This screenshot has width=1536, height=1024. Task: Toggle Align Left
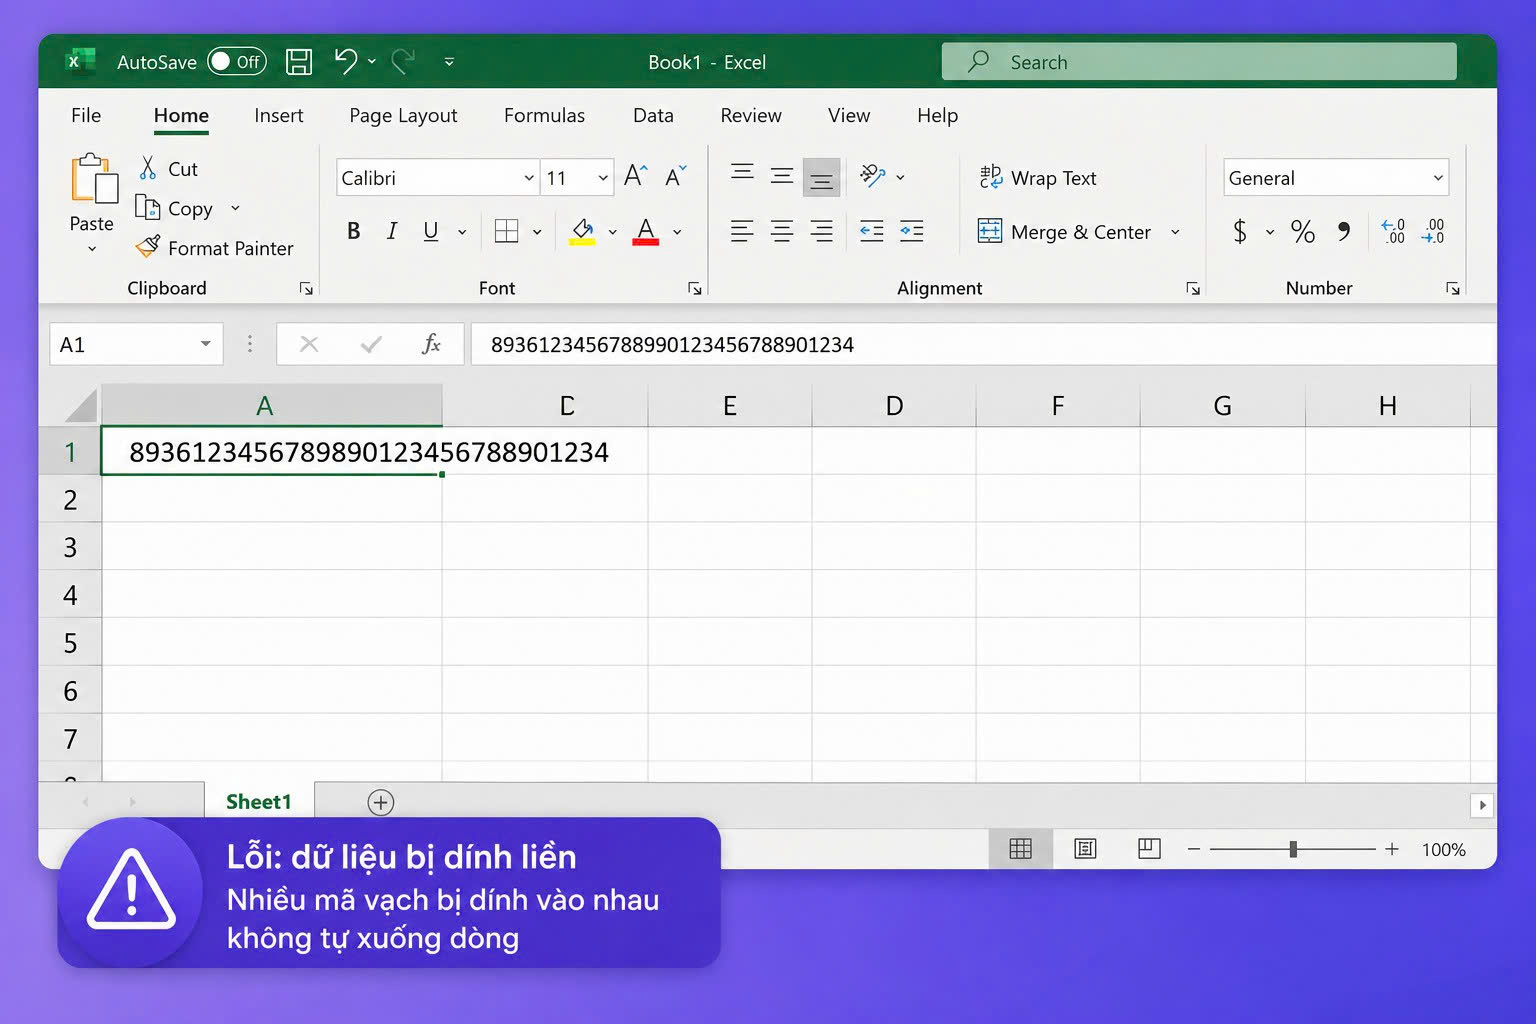(742, 231)
